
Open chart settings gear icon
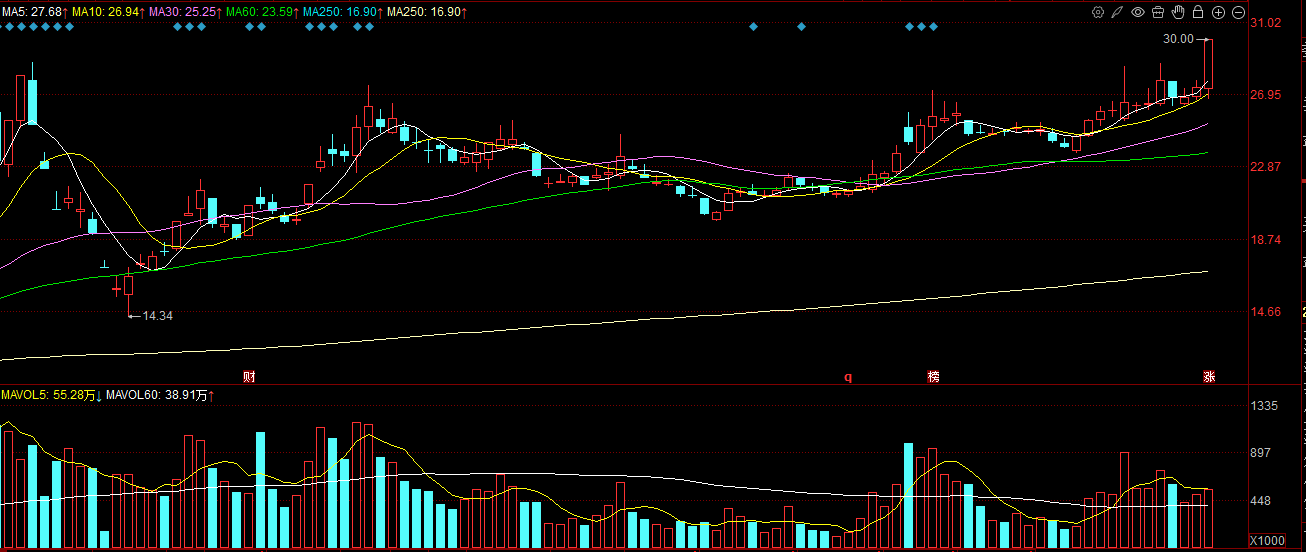pyautogui.click(x=1098, y=12)
